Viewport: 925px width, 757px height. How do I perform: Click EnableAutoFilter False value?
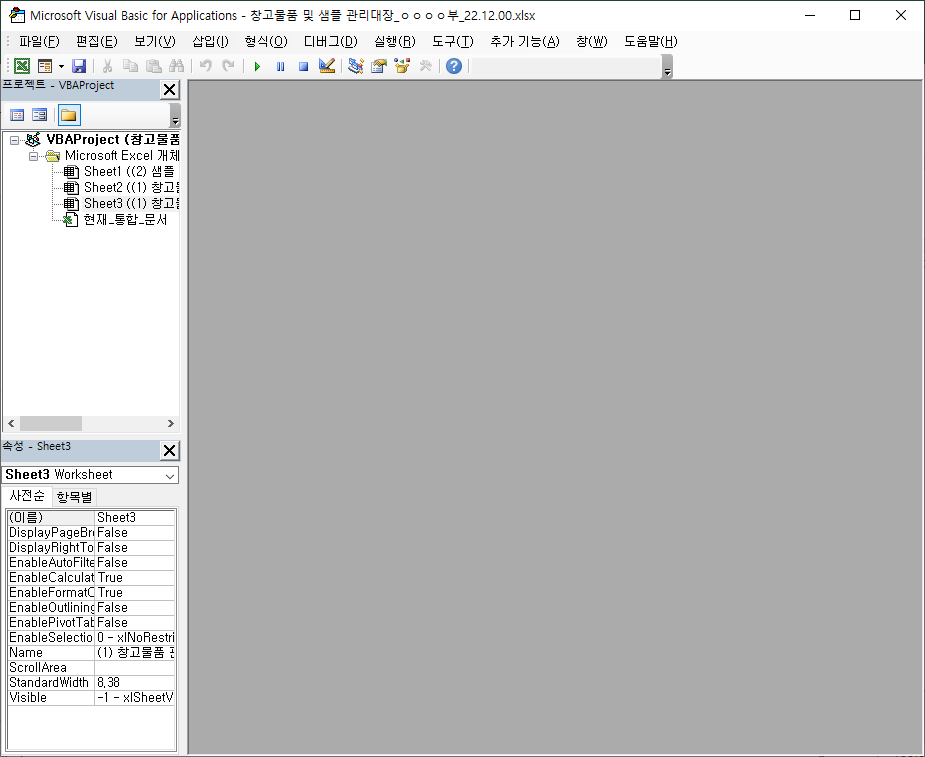pos(135,563)
